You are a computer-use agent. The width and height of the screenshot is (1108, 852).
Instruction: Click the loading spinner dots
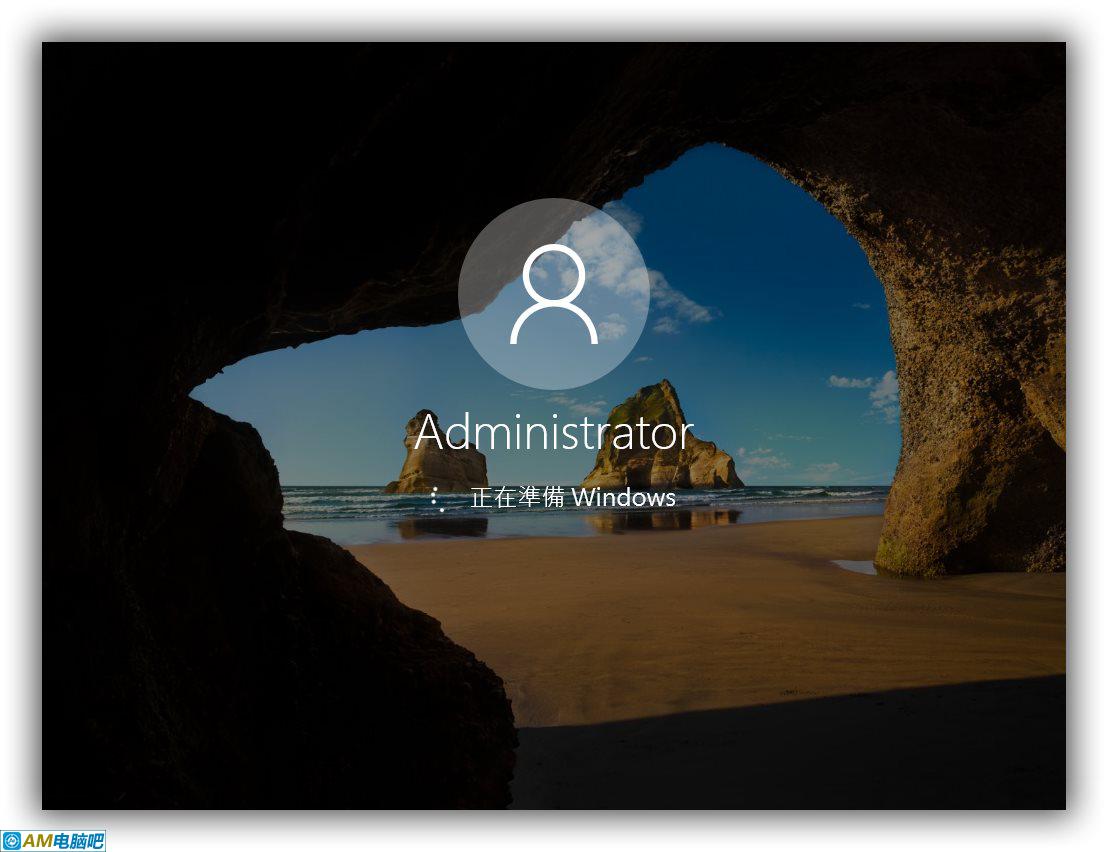click(x=437, y=499)
